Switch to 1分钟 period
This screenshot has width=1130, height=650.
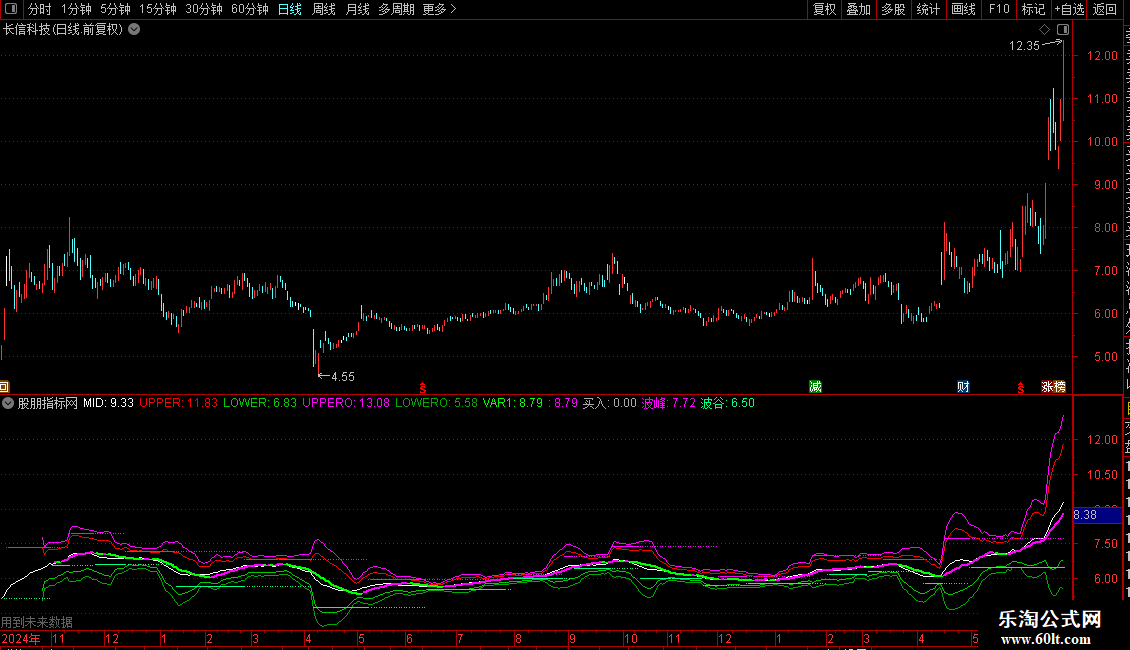[76, 9]
